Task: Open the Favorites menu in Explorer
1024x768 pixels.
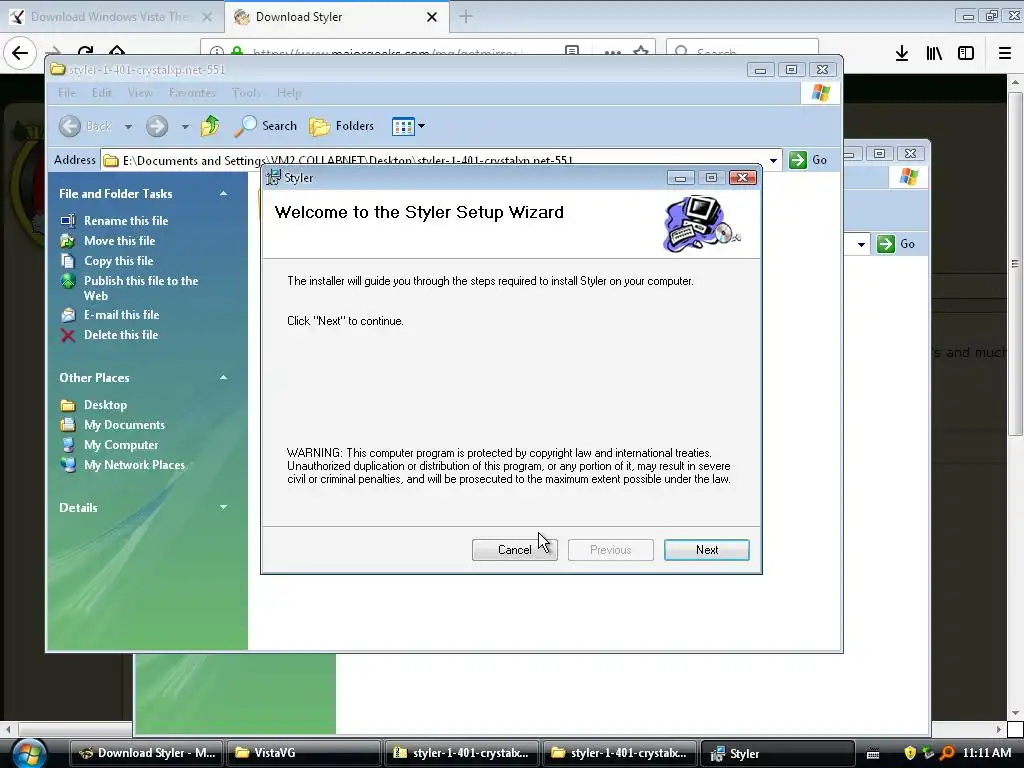Action: pyautogui.click(x=192, y=93)
